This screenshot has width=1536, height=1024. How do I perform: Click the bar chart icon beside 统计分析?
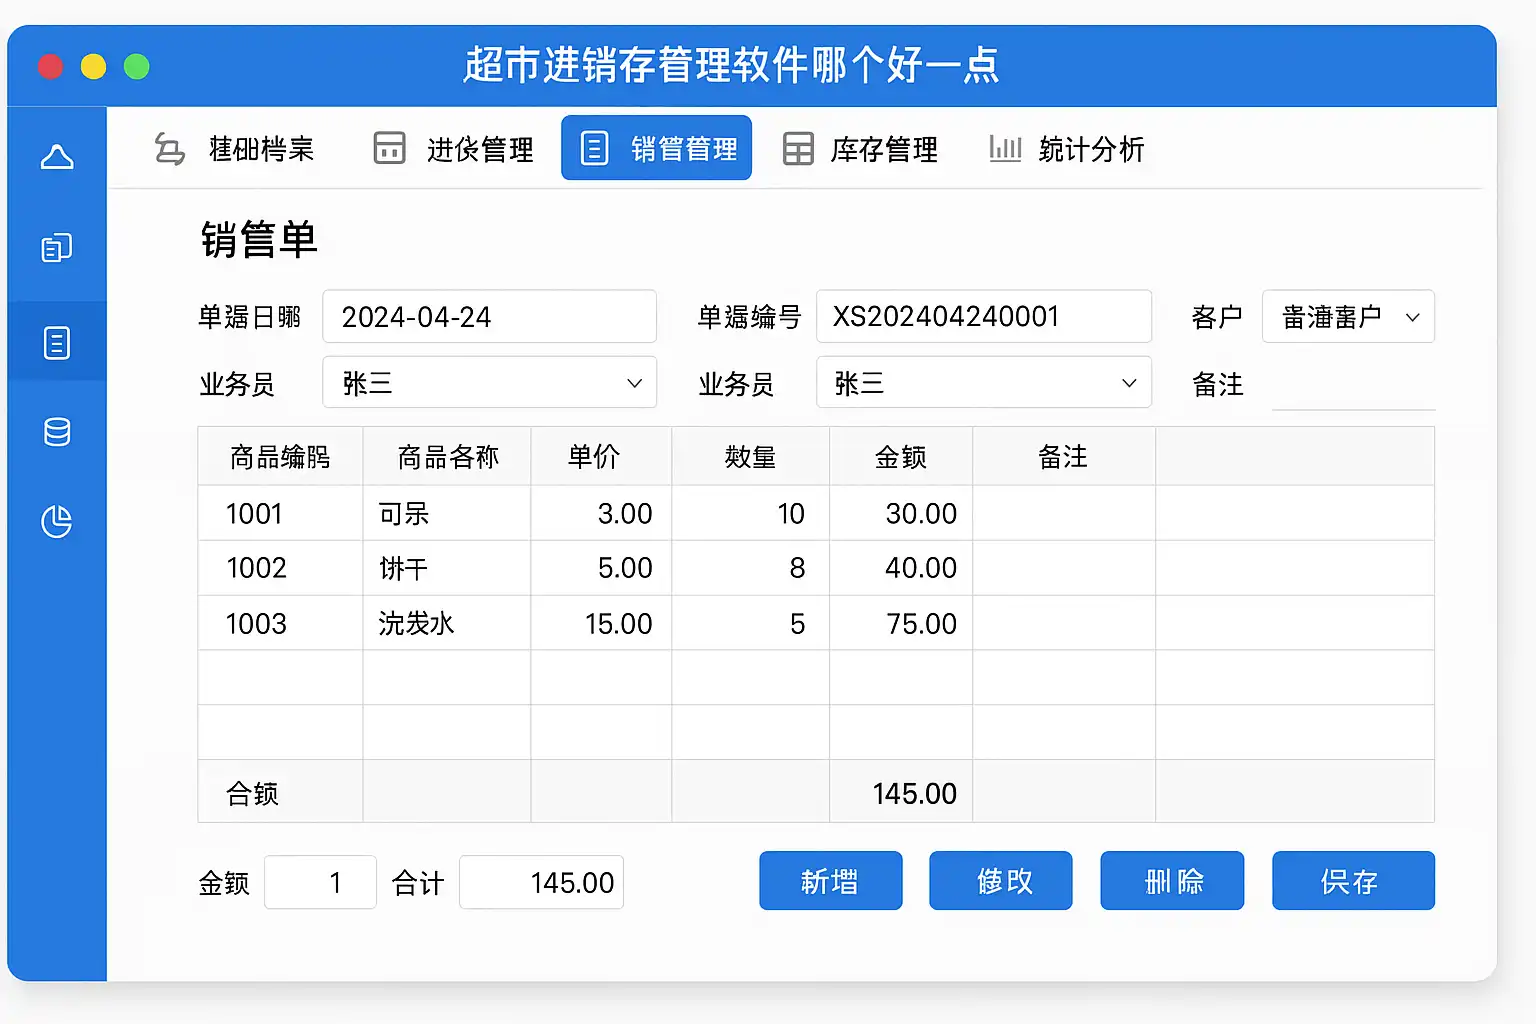point(1004,149)
